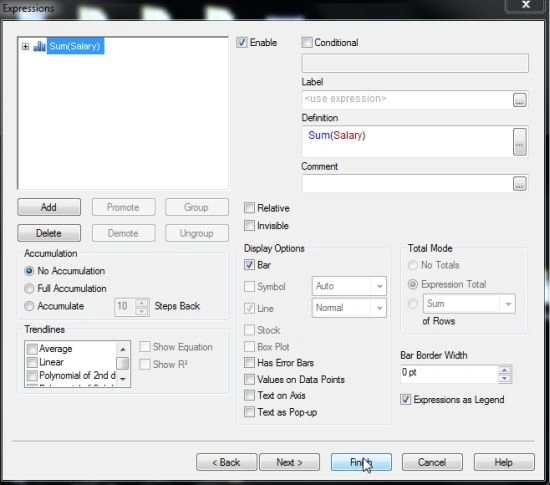The image size is (550, 485).
Task: Click the Finish button
Action: coord(361,462)
